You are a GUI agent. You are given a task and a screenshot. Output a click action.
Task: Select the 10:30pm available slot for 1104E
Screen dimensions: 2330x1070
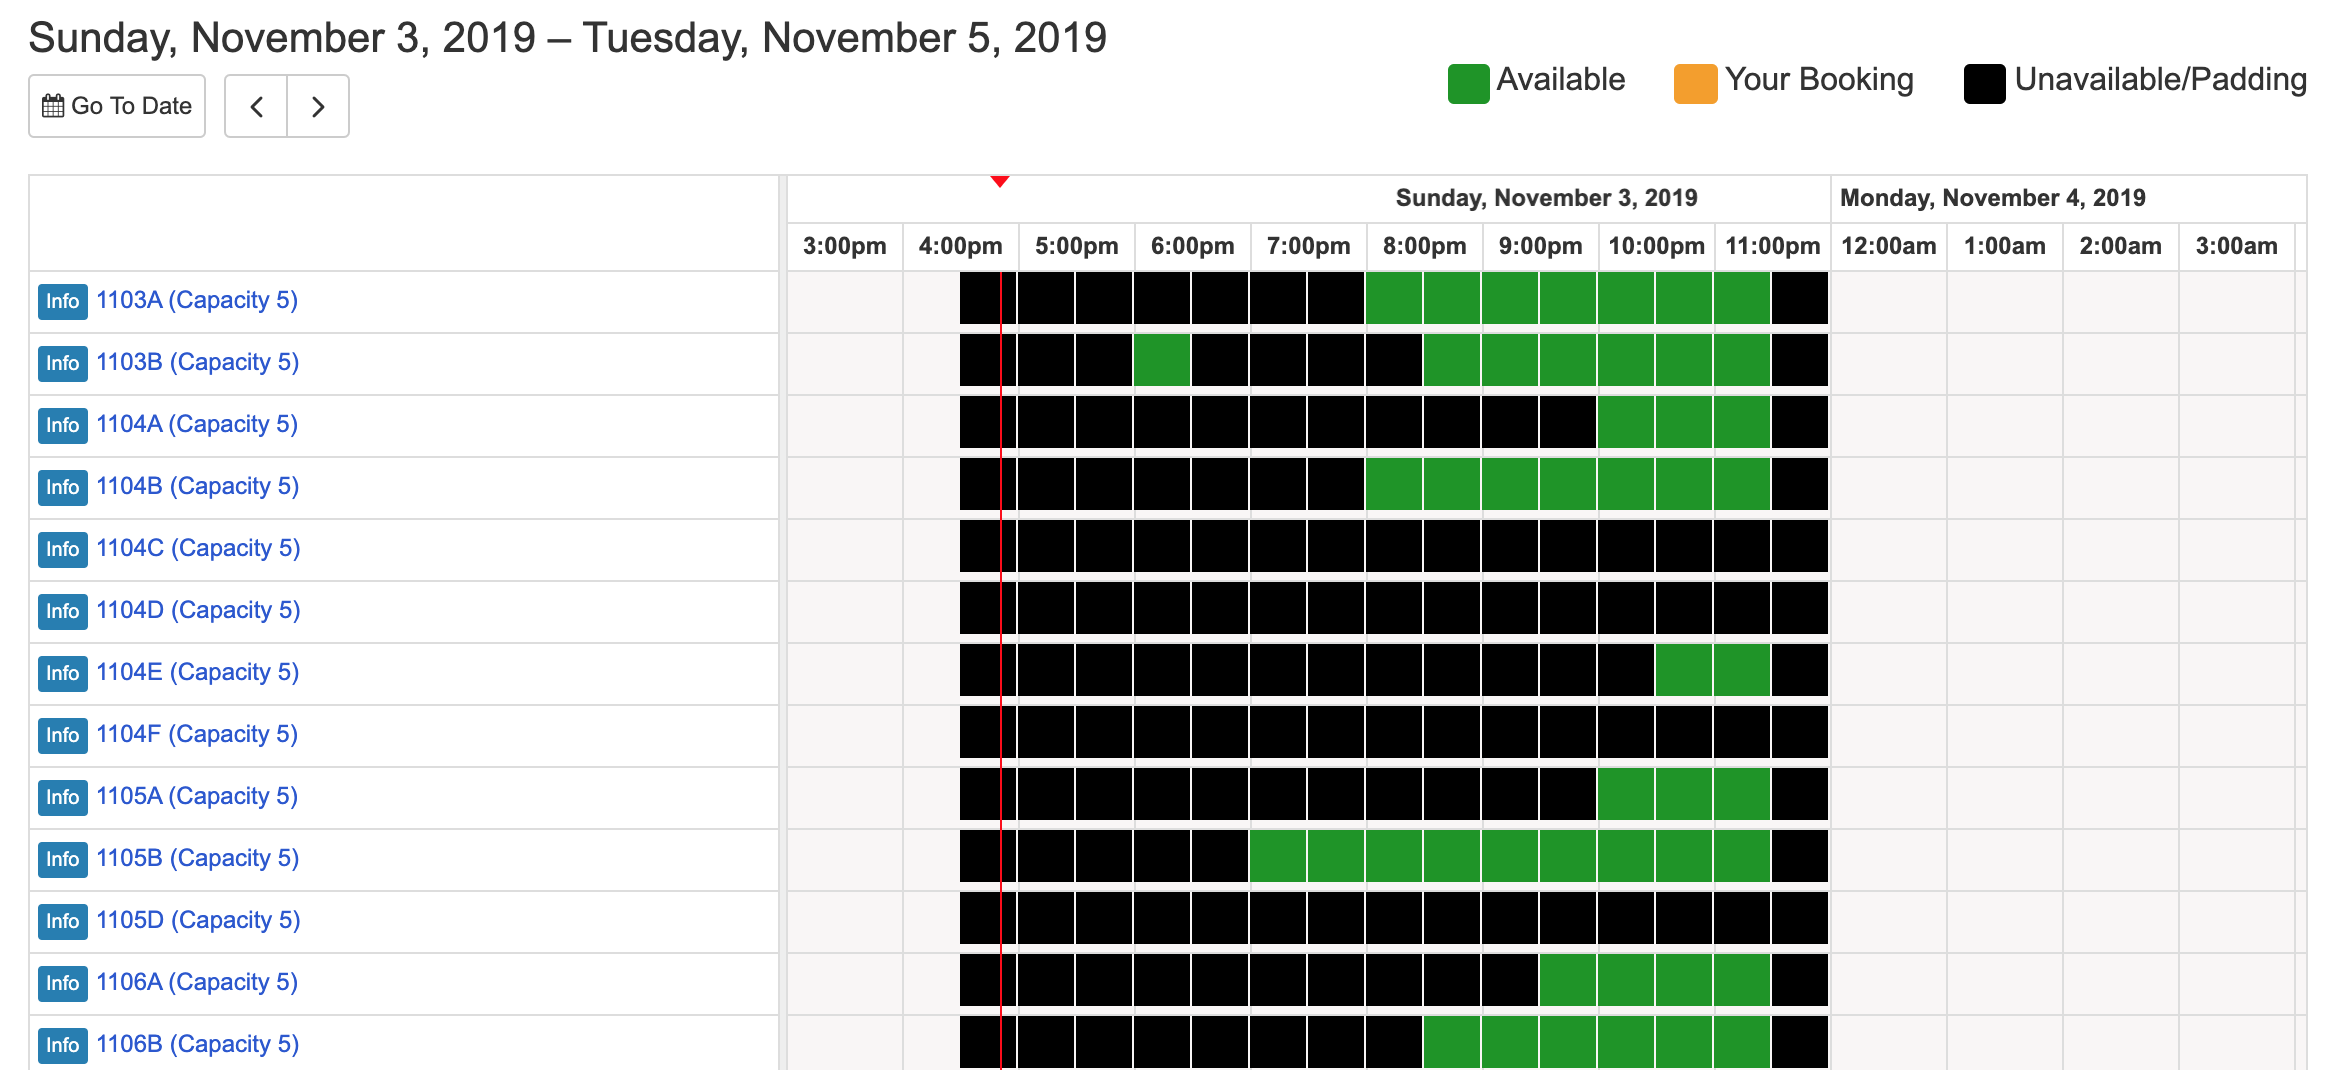pyautogui.click(x=1684, y=670)
